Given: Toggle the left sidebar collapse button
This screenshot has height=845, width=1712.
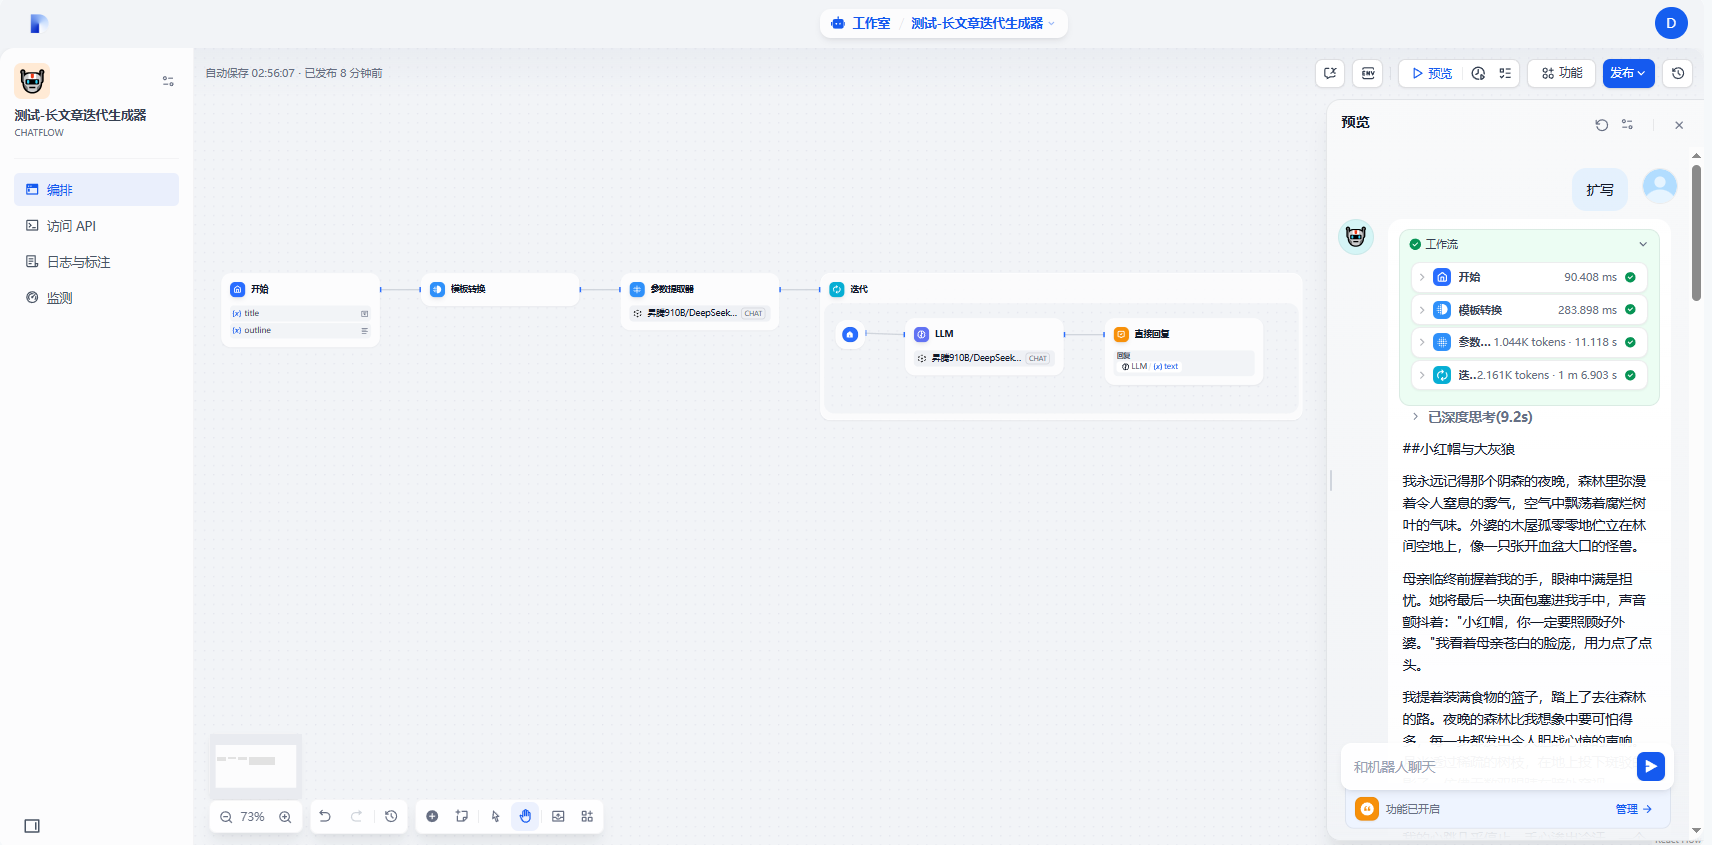Looking at the screenshot, I should [x=32, y=826].
